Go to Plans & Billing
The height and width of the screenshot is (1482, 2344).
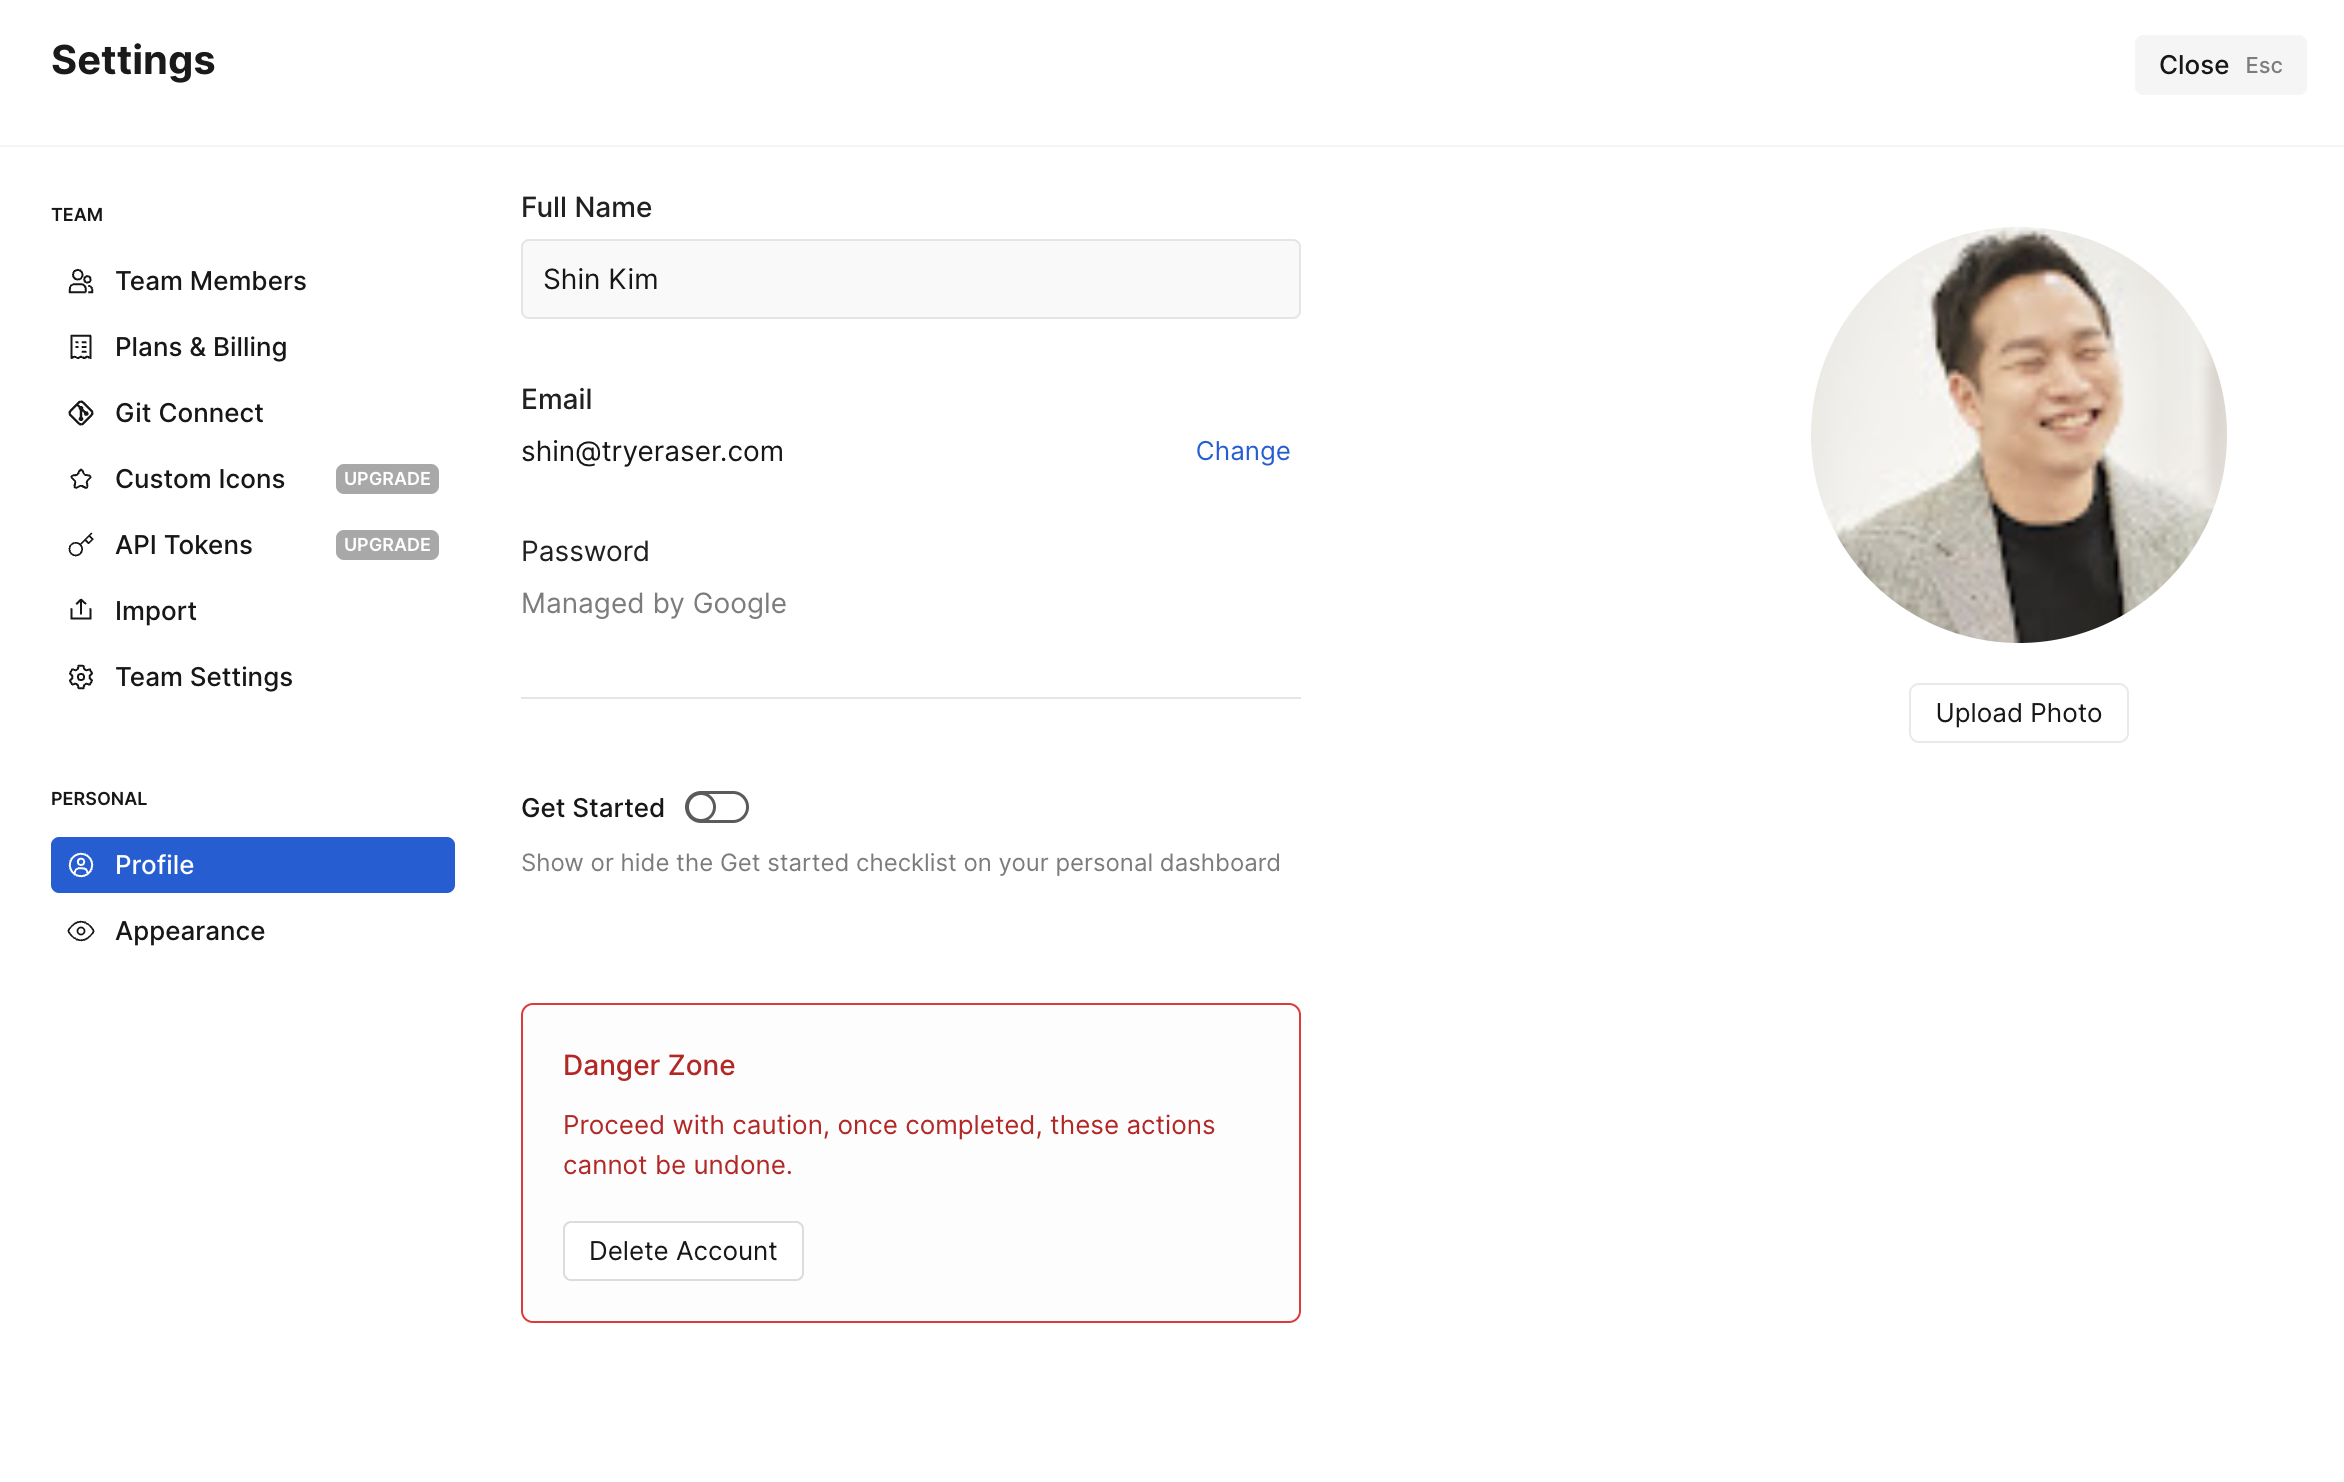pos(253,347)
